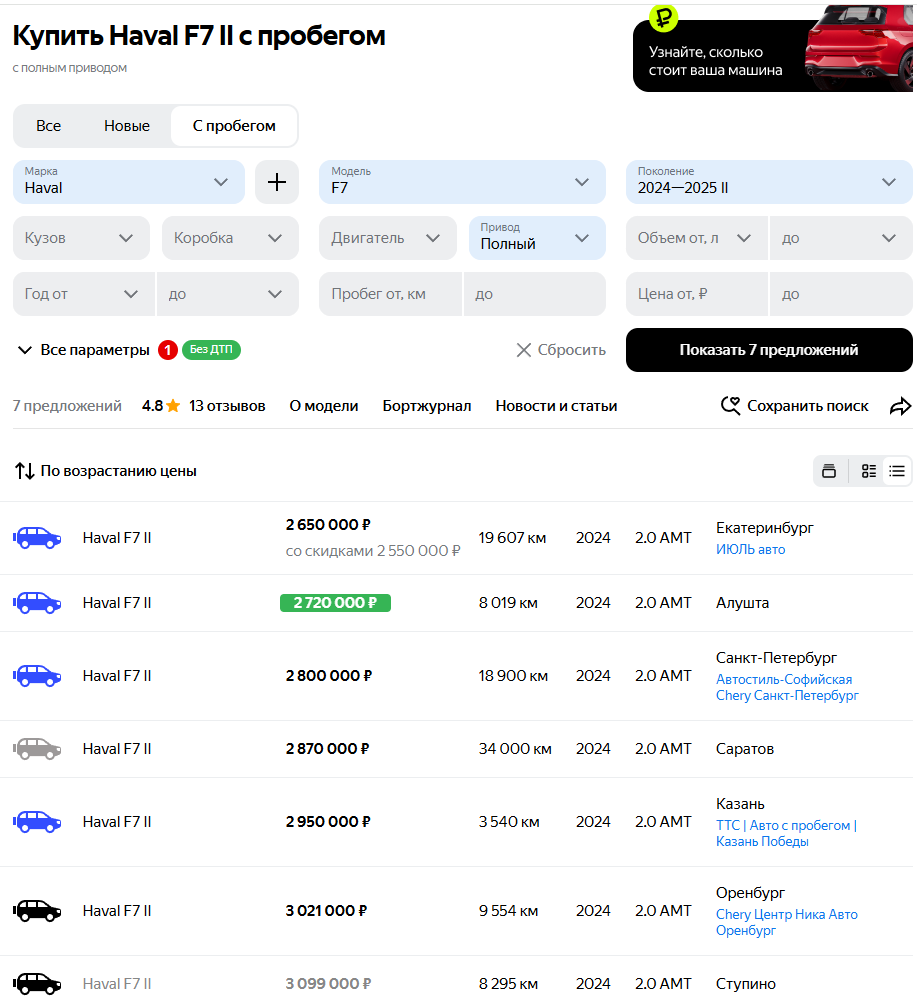Click the 3 021 000 ₽ price
Image resolution: width=917 pixels, height=1007 pixels.
[326, 911]
